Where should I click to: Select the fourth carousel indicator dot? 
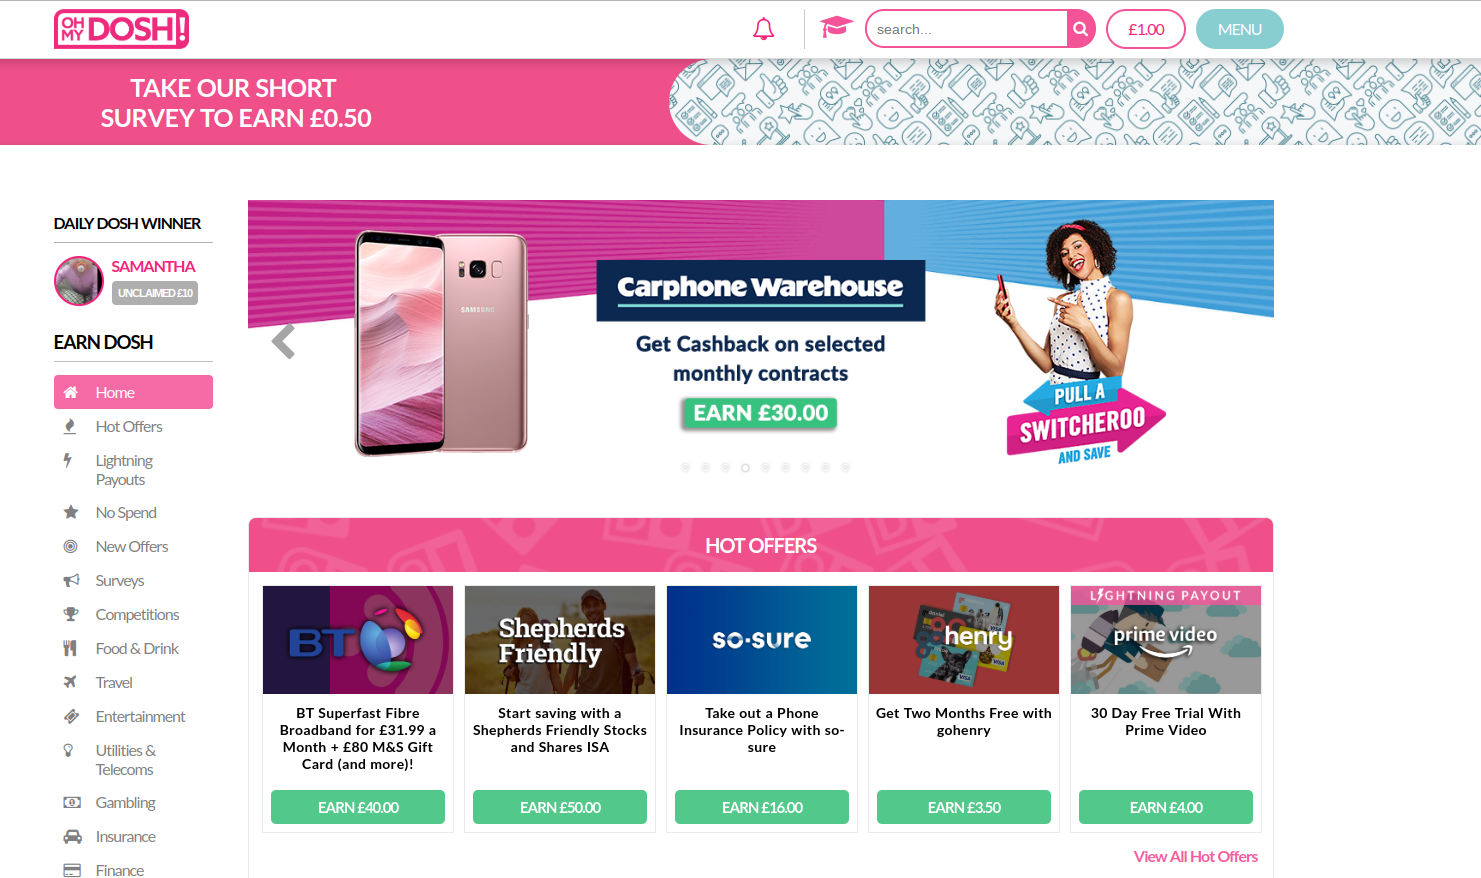point(745,467)
